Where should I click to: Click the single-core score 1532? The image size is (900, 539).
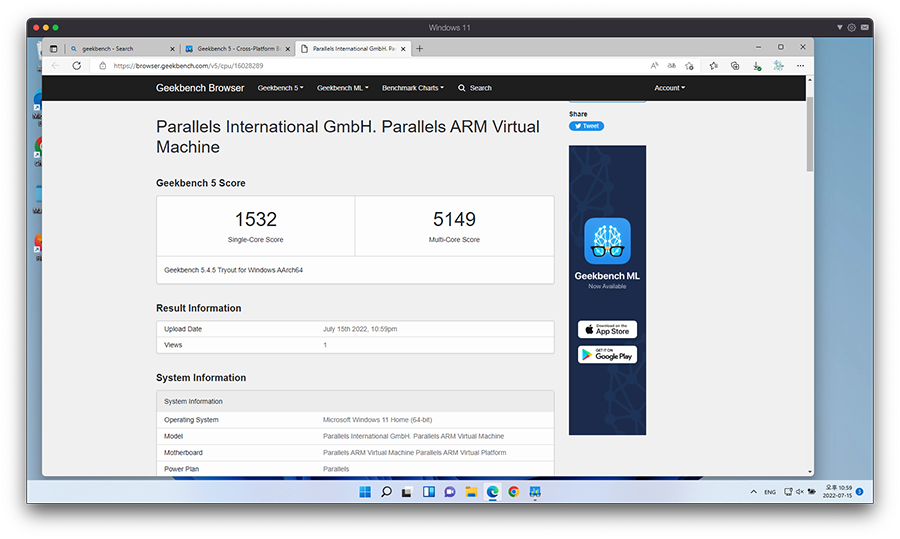[255, 219]
